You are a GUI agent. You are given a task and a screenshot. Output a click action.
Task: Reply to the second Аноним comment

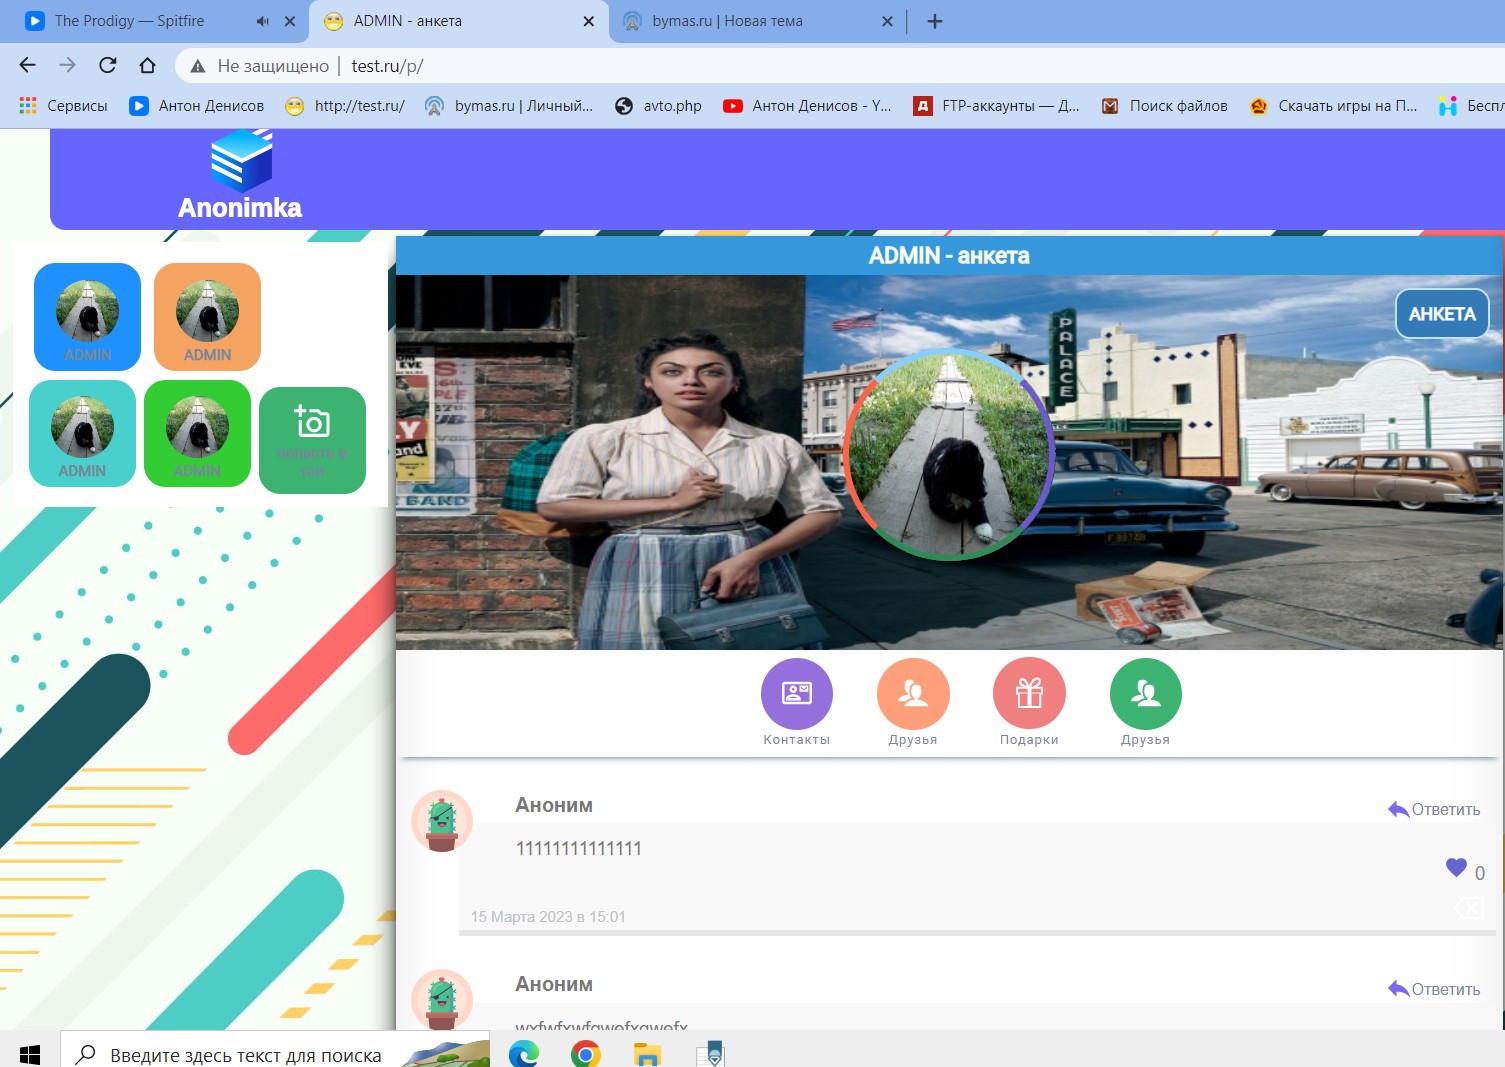[1434, 989]
